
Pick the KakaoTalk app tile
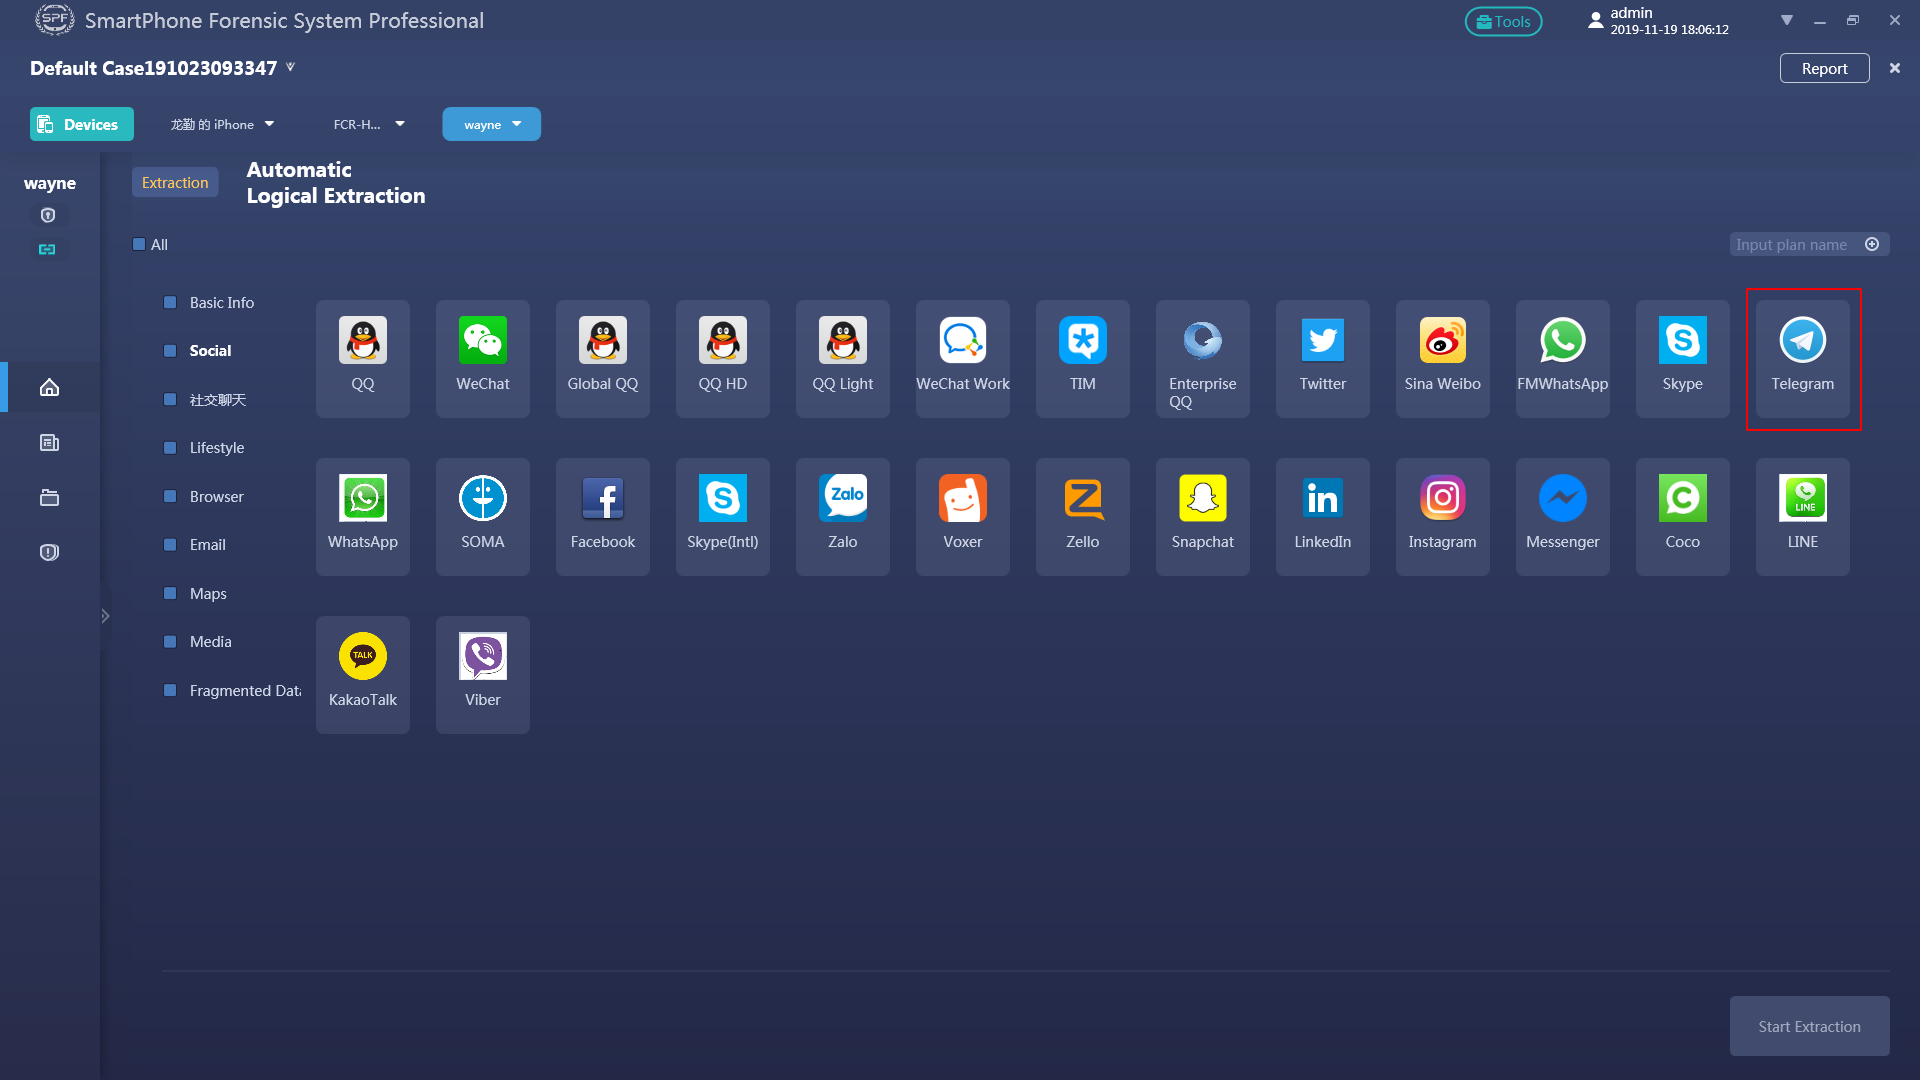[363, 674]
